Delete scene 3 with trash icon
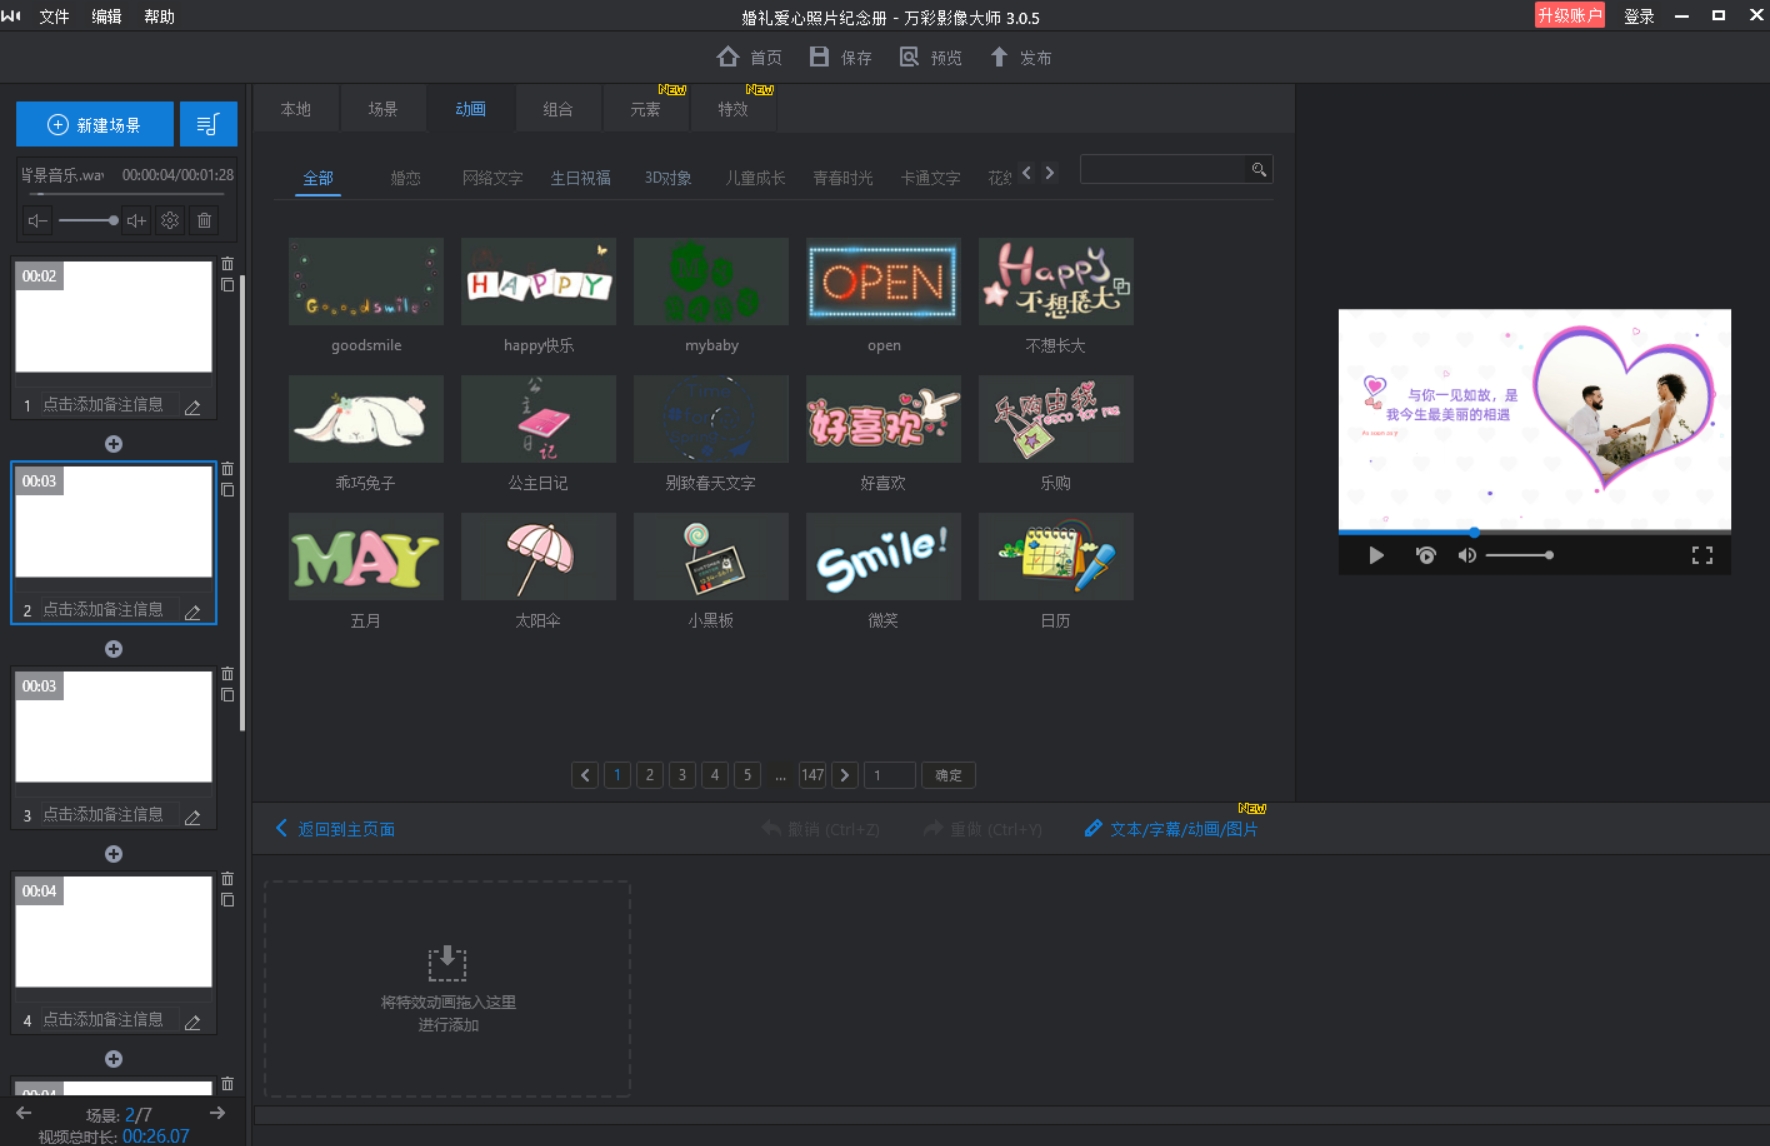This screenshot has width=1770, height=1146. point(228,674)
